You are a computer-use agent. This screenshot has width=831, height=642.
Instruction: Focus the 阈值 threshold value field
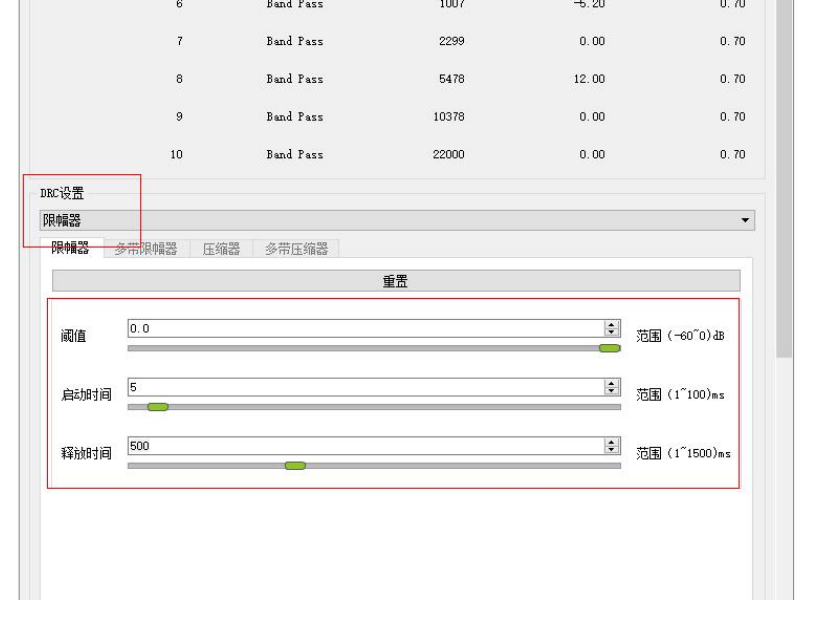(366, 328)
